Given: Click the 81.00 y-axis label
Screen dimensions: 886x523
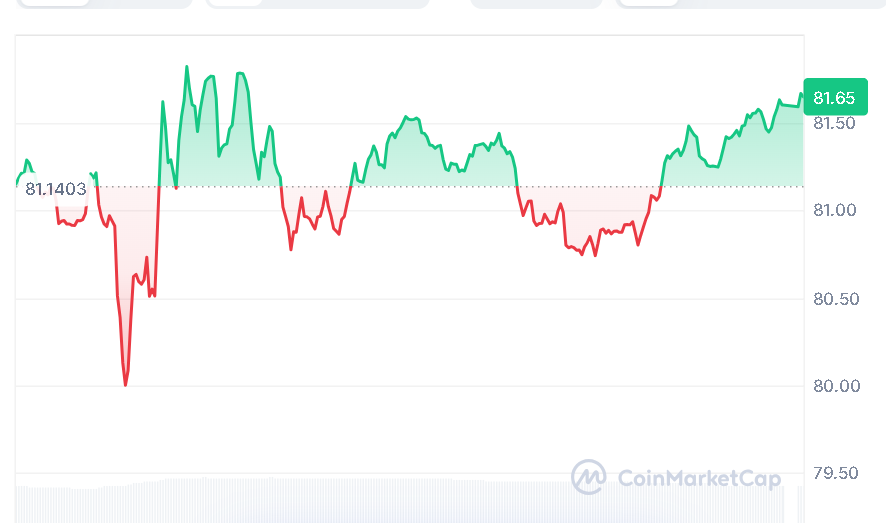Looking at the screenshot, I should coord(834,211).
